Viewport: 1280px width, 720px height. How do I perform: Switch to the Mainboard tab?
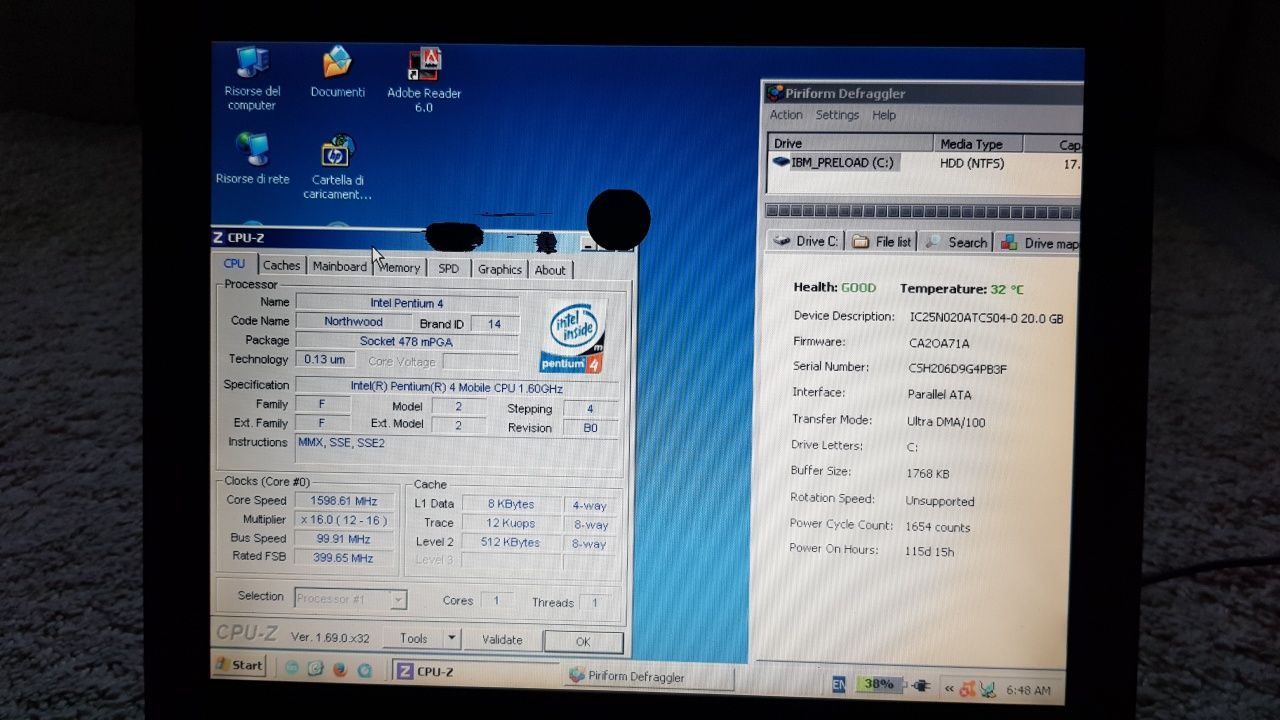pyautogui.click(x=339, y=266)
